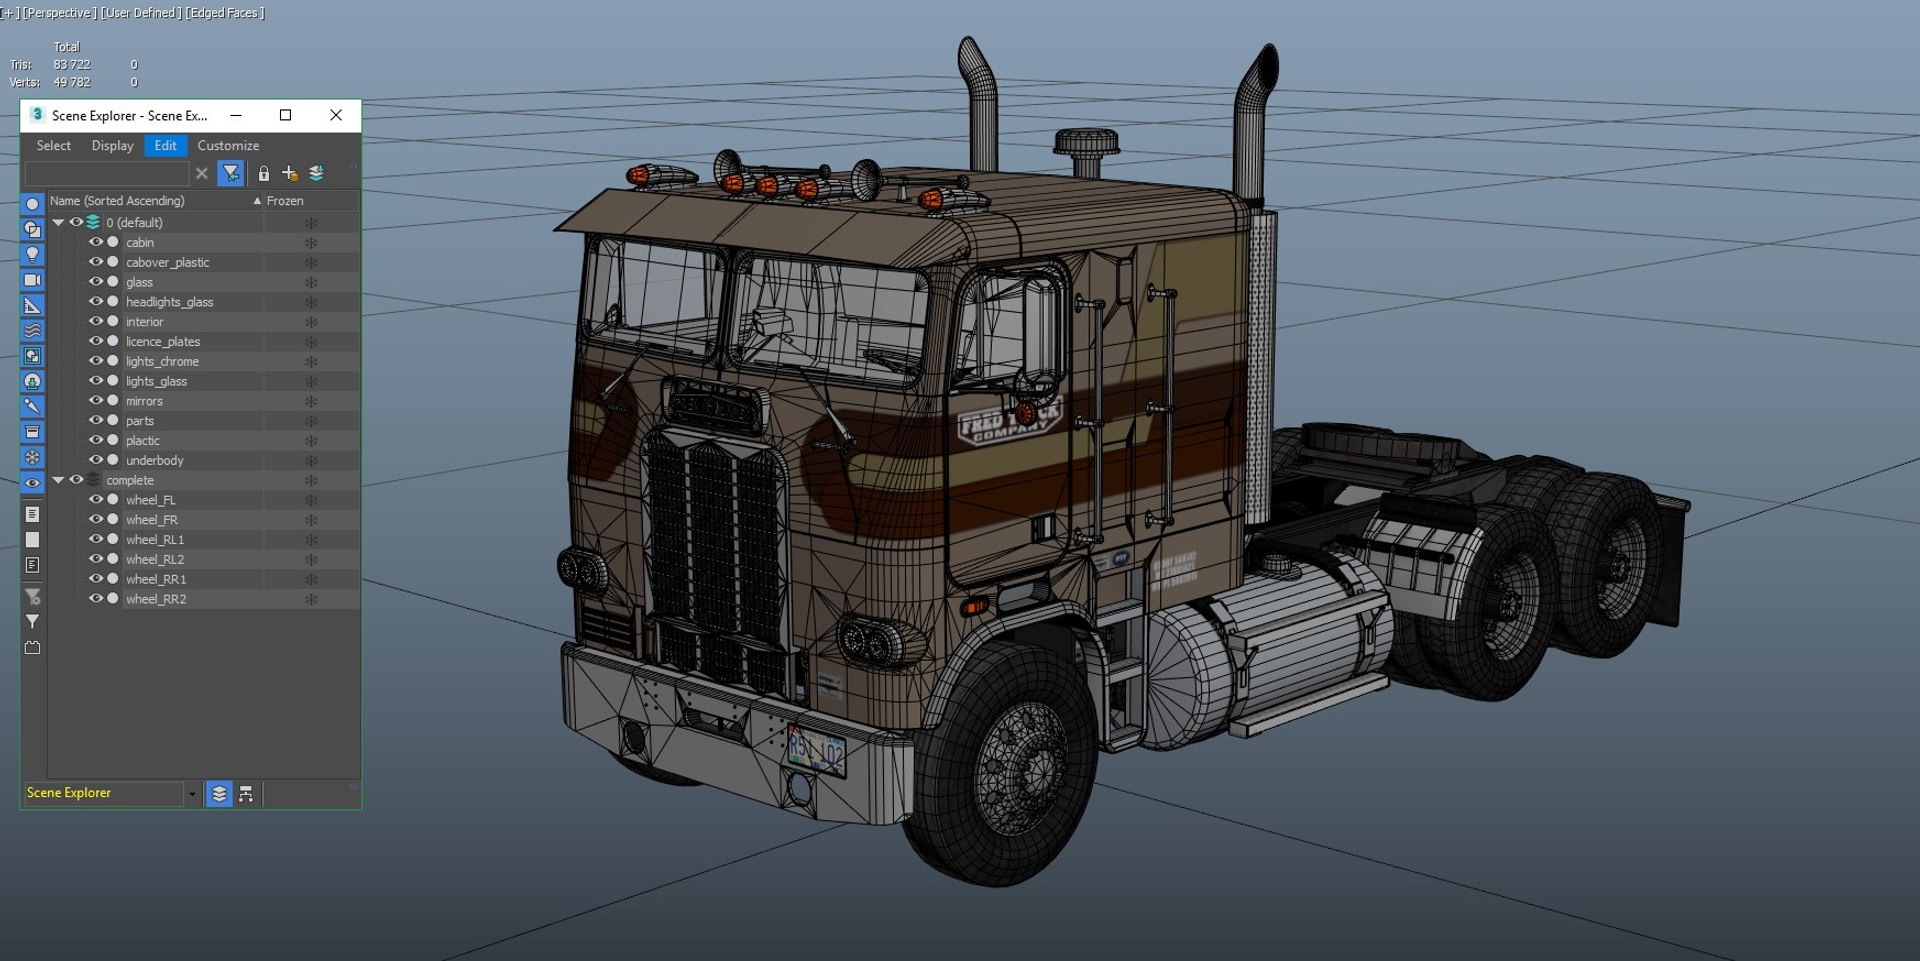1920x961 pixels.
Task: Open the Scene Explorer name dropdown
Action: 192,794
